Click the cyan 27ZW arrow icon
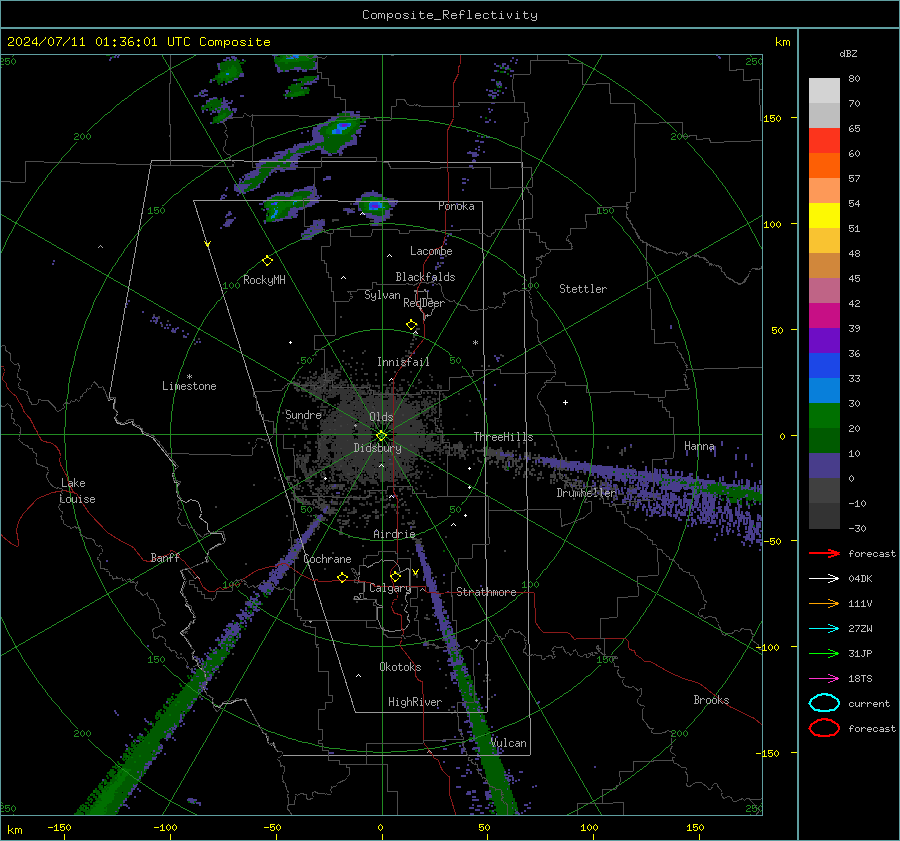Image resolution: width=900 pixels, height=841 pixels. point(824,629)
